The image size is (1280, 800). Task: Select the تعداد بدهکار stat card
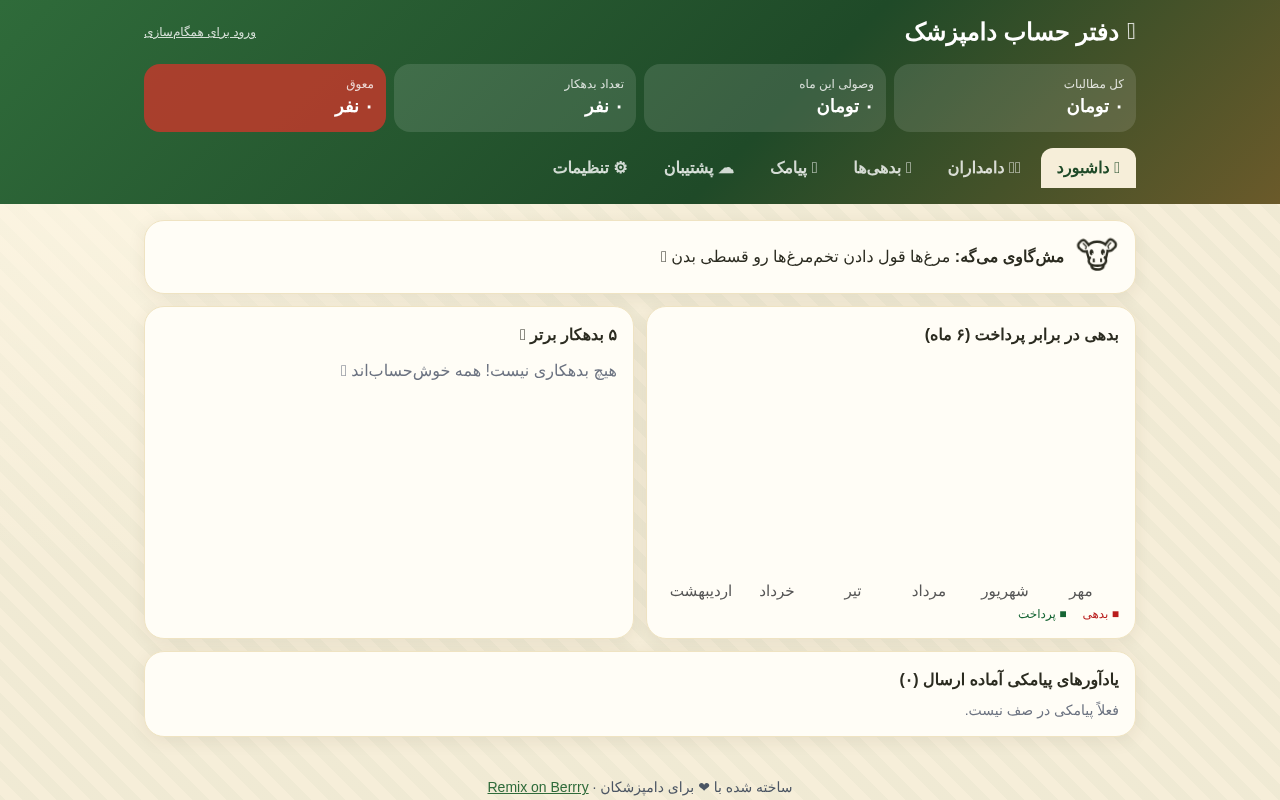coord(515,98)
